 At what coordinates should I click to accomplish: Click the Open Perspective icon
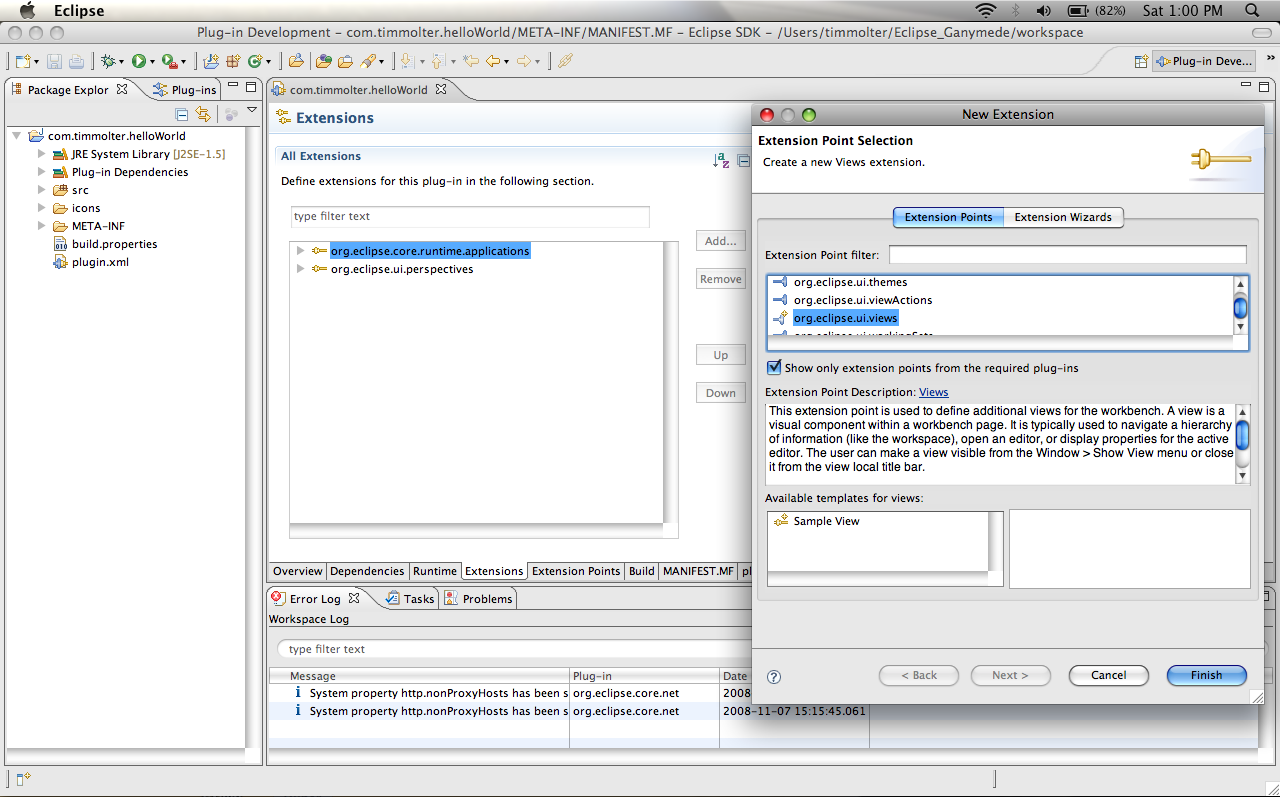pyautogui.click(x=1141, y=61)
